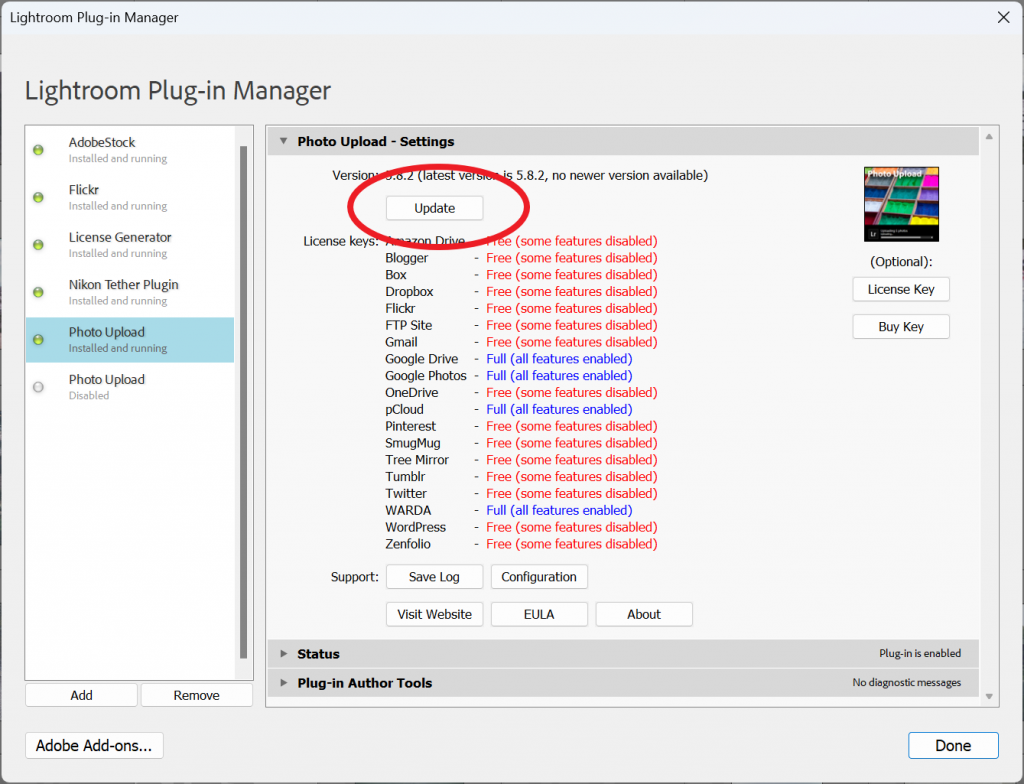This screenshot has width=1024, height=784.
Task: Click the Photo Upload plug-in thumbnail image
Action: coord(901,204)
